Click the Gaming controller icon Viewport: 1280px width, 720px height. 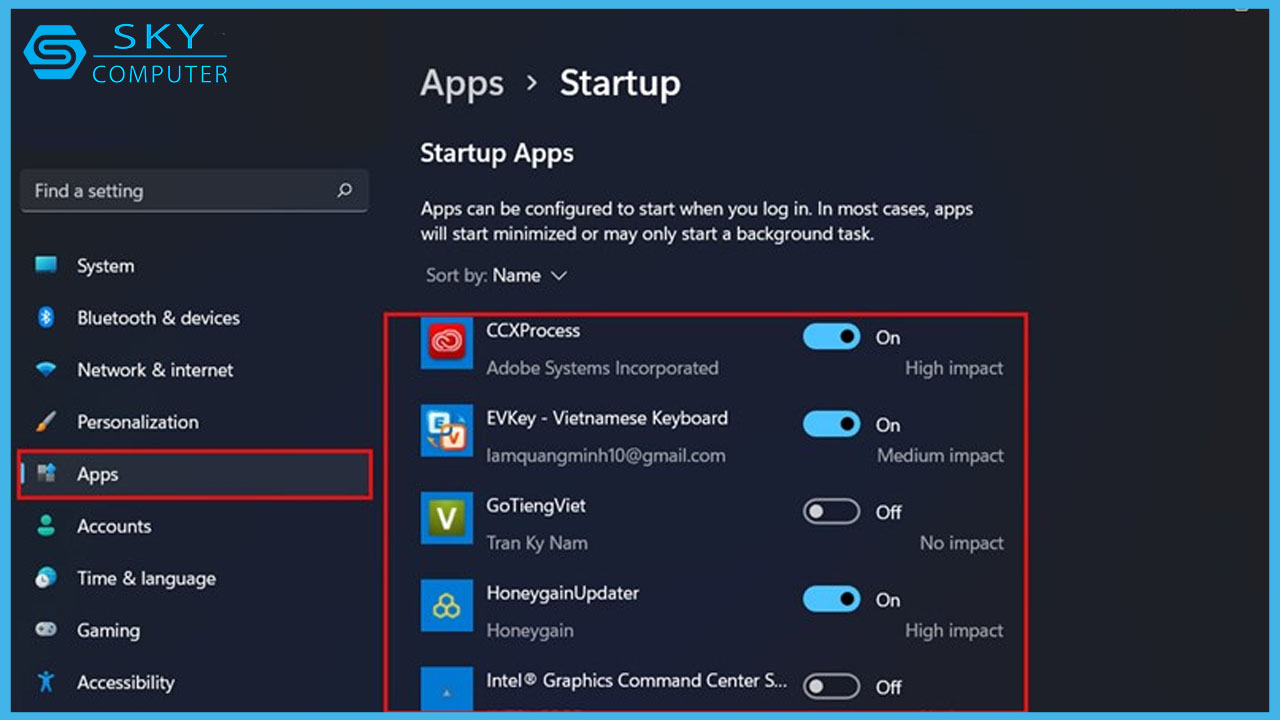pyautogui.click(x=46, y=629)
